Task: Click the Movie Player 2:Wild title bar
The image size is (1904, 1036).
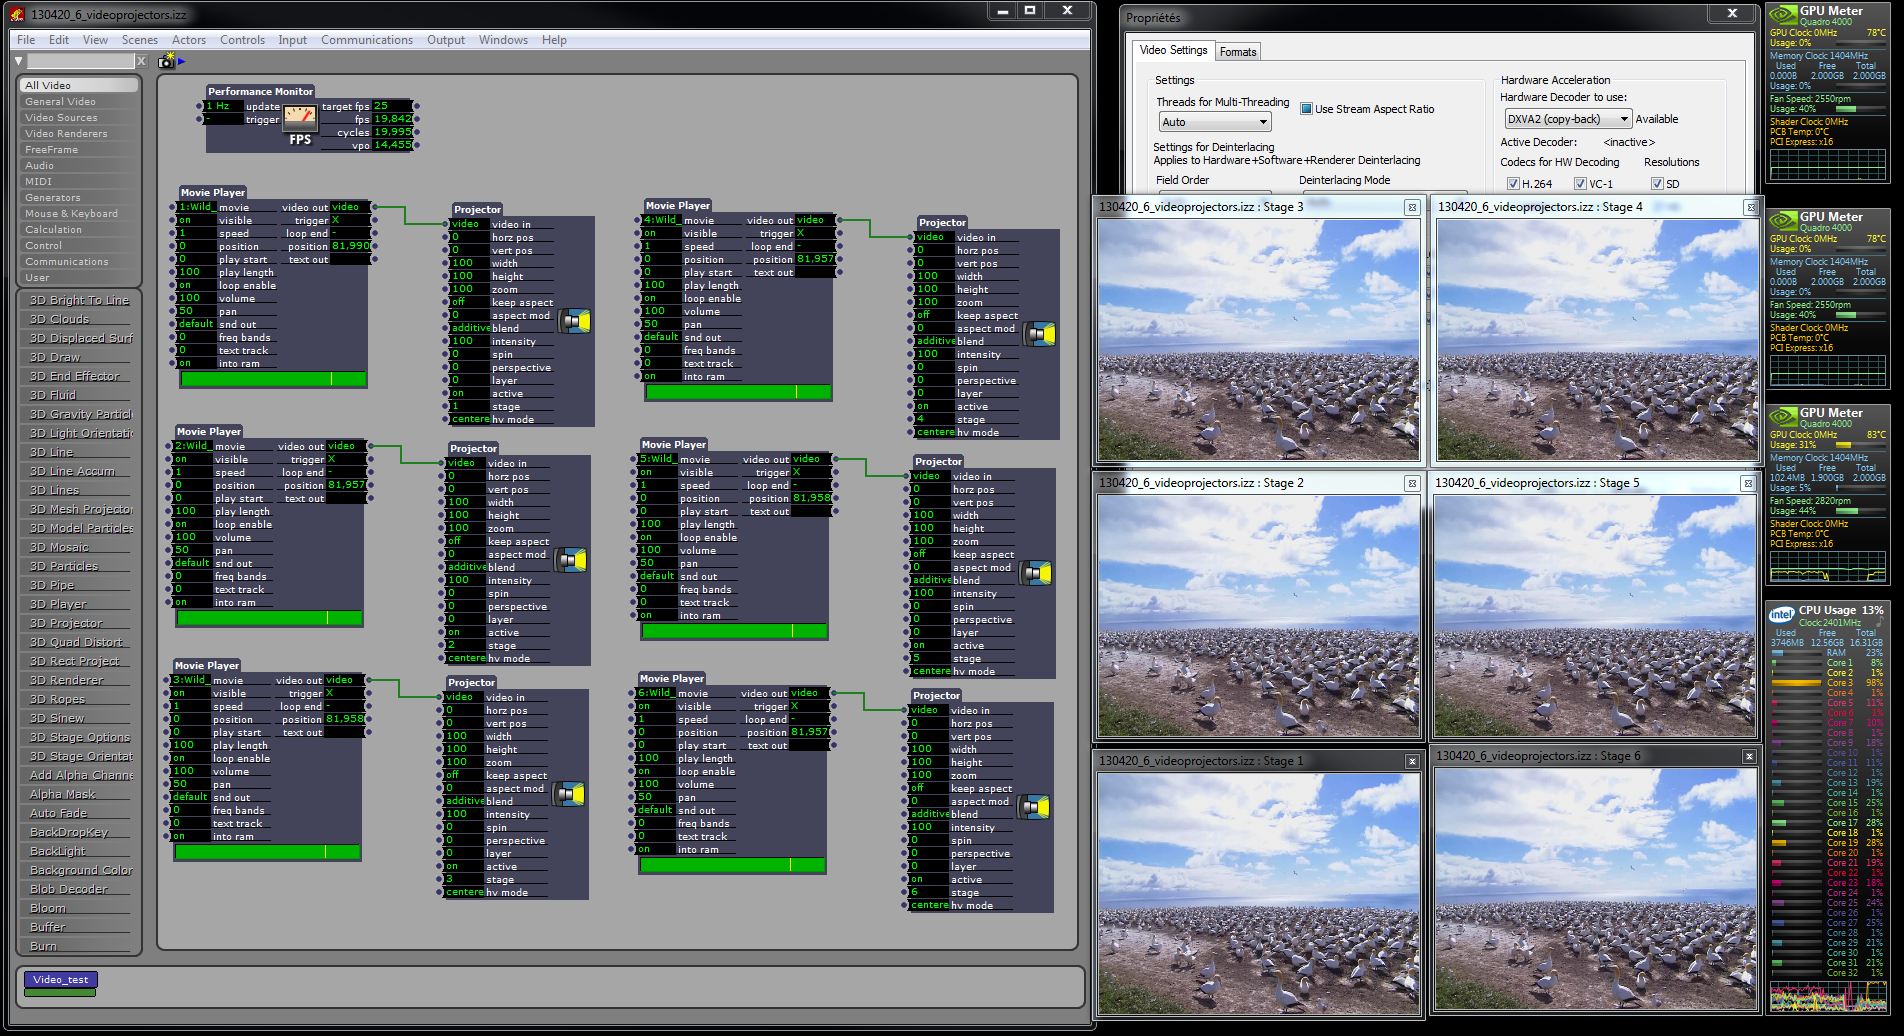Action: coord(210,432)
